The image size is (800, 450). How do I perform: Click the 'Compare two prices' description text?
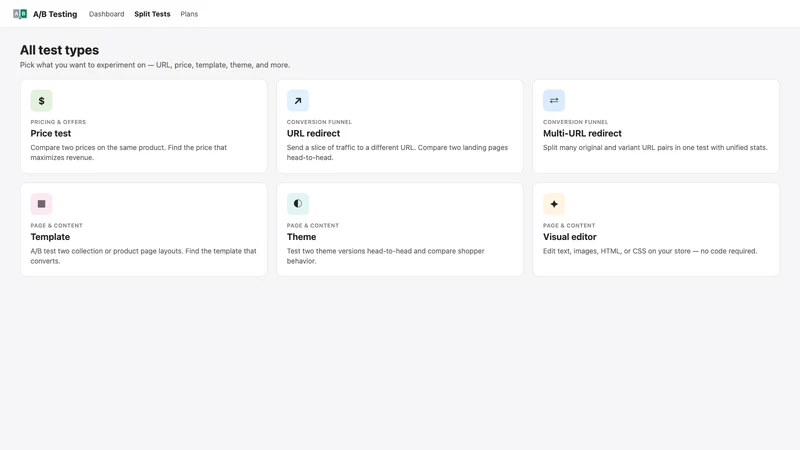pos(129,153)
